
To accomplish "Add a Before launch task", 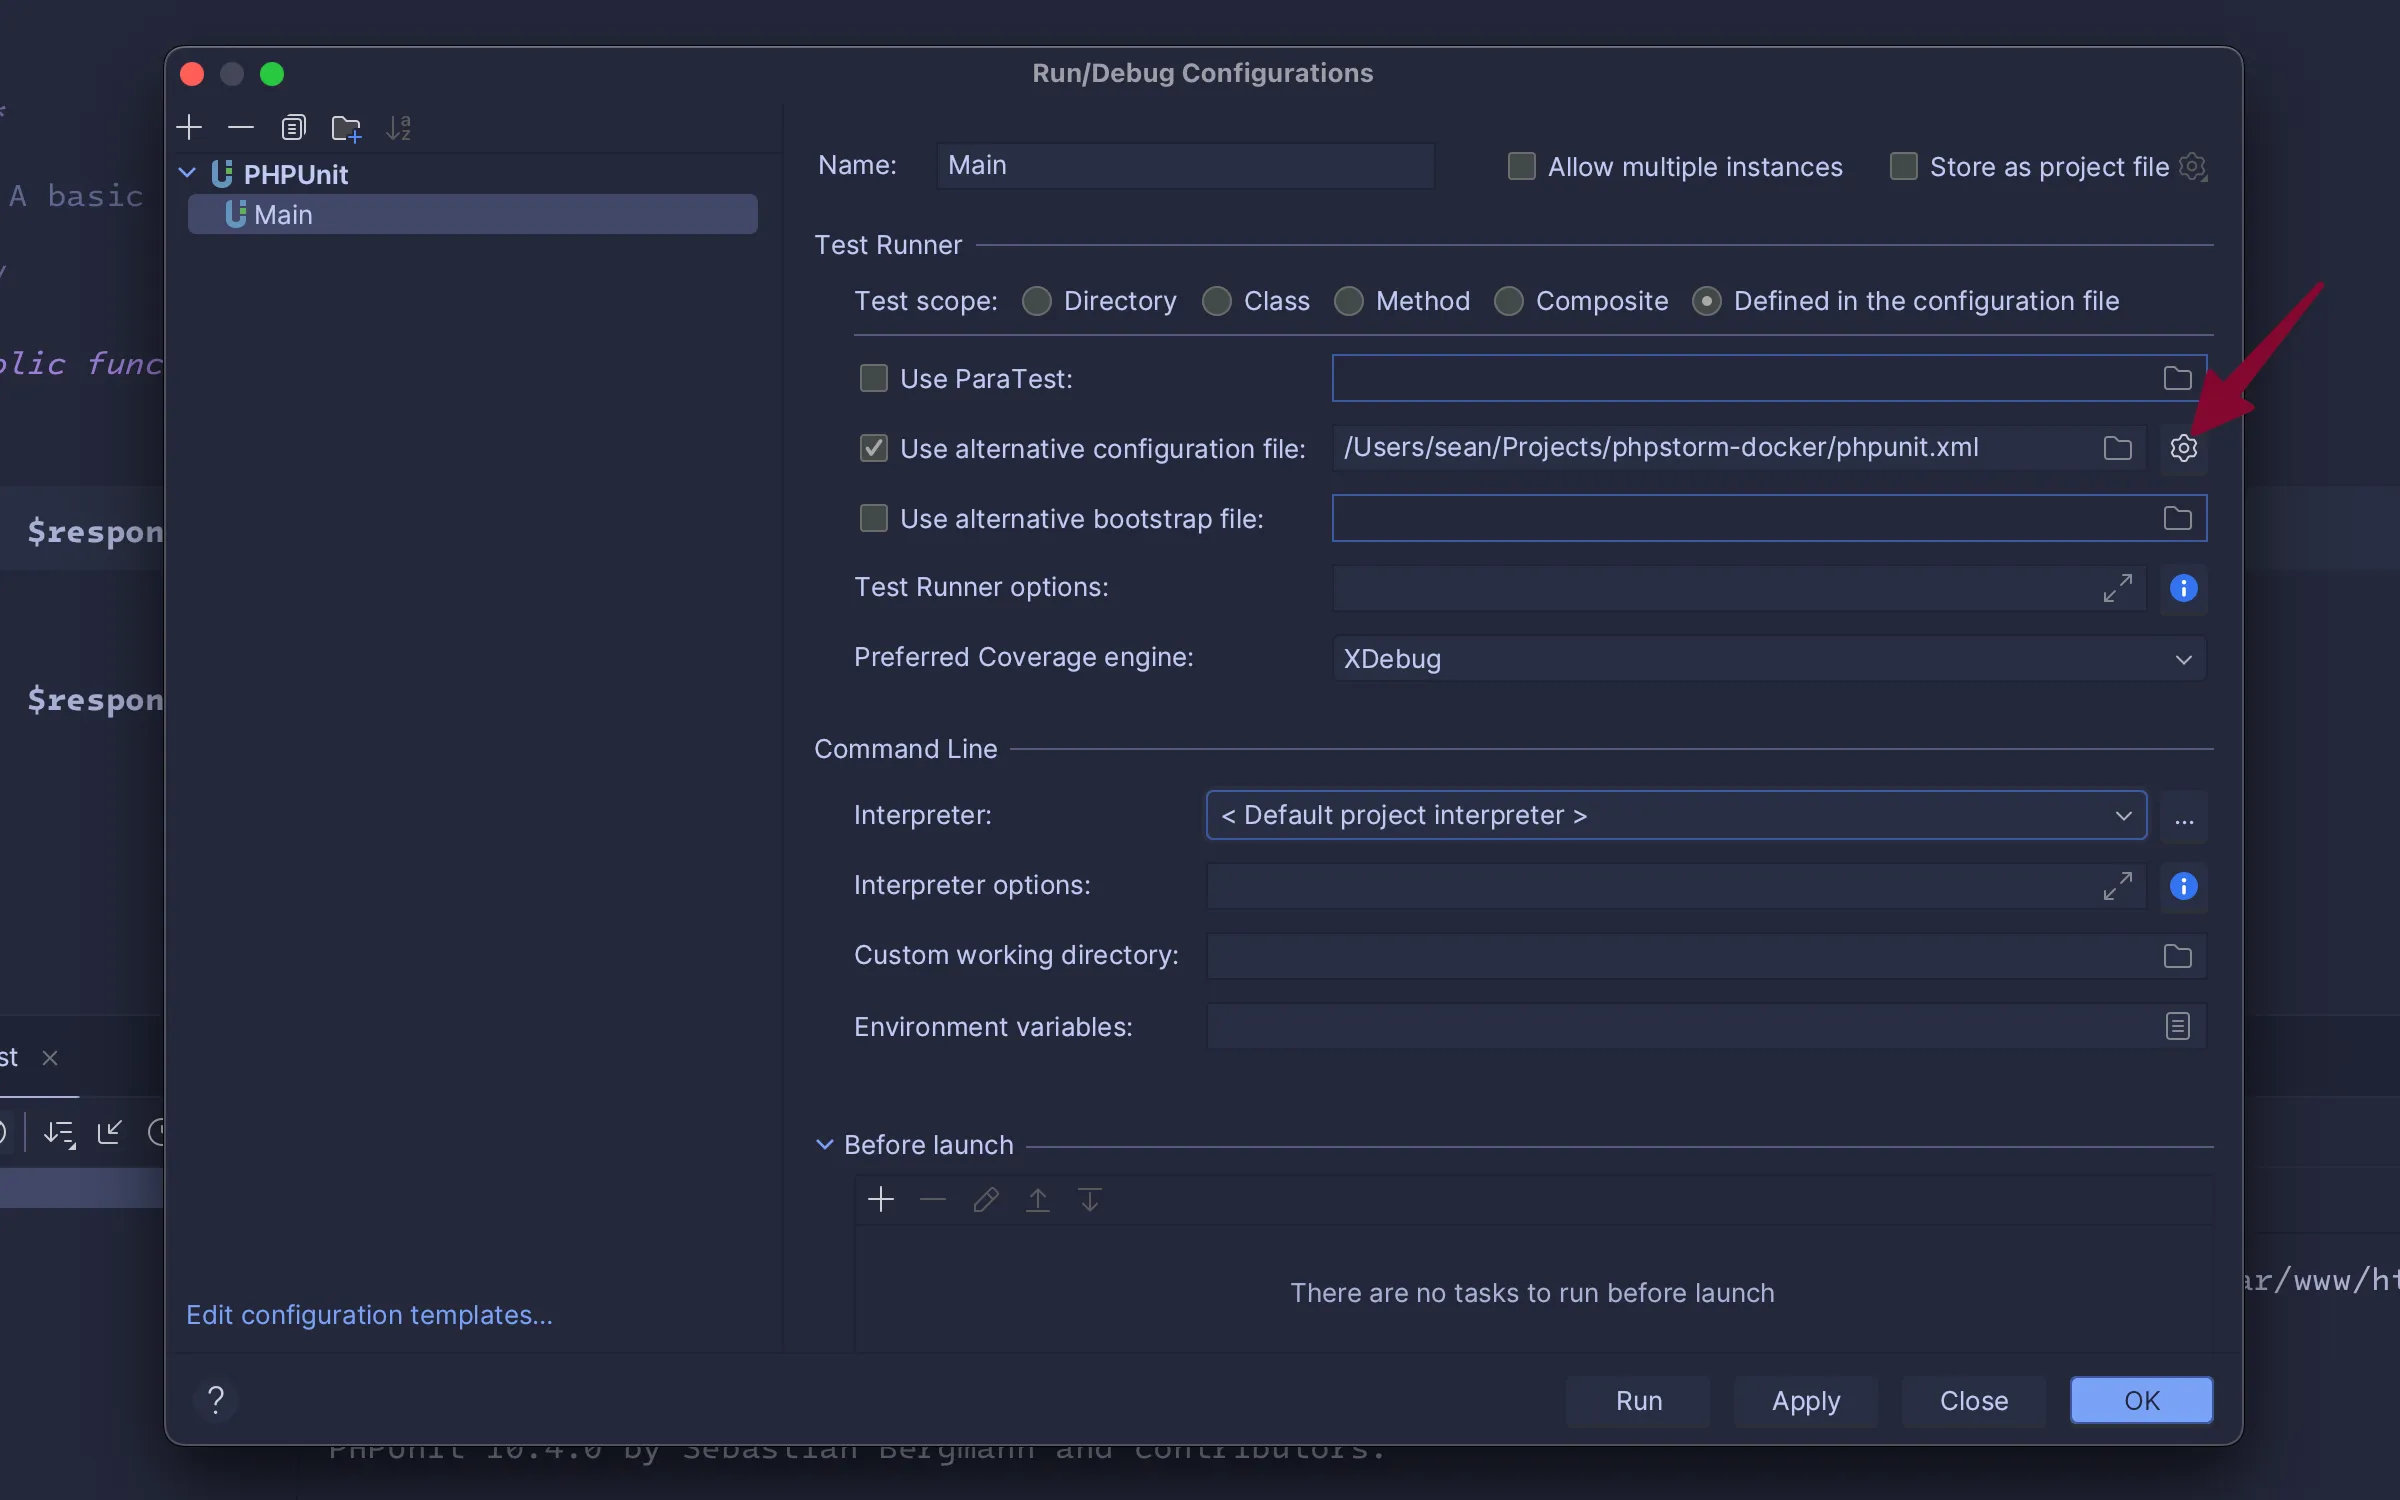I will [x=880, y=1199].
